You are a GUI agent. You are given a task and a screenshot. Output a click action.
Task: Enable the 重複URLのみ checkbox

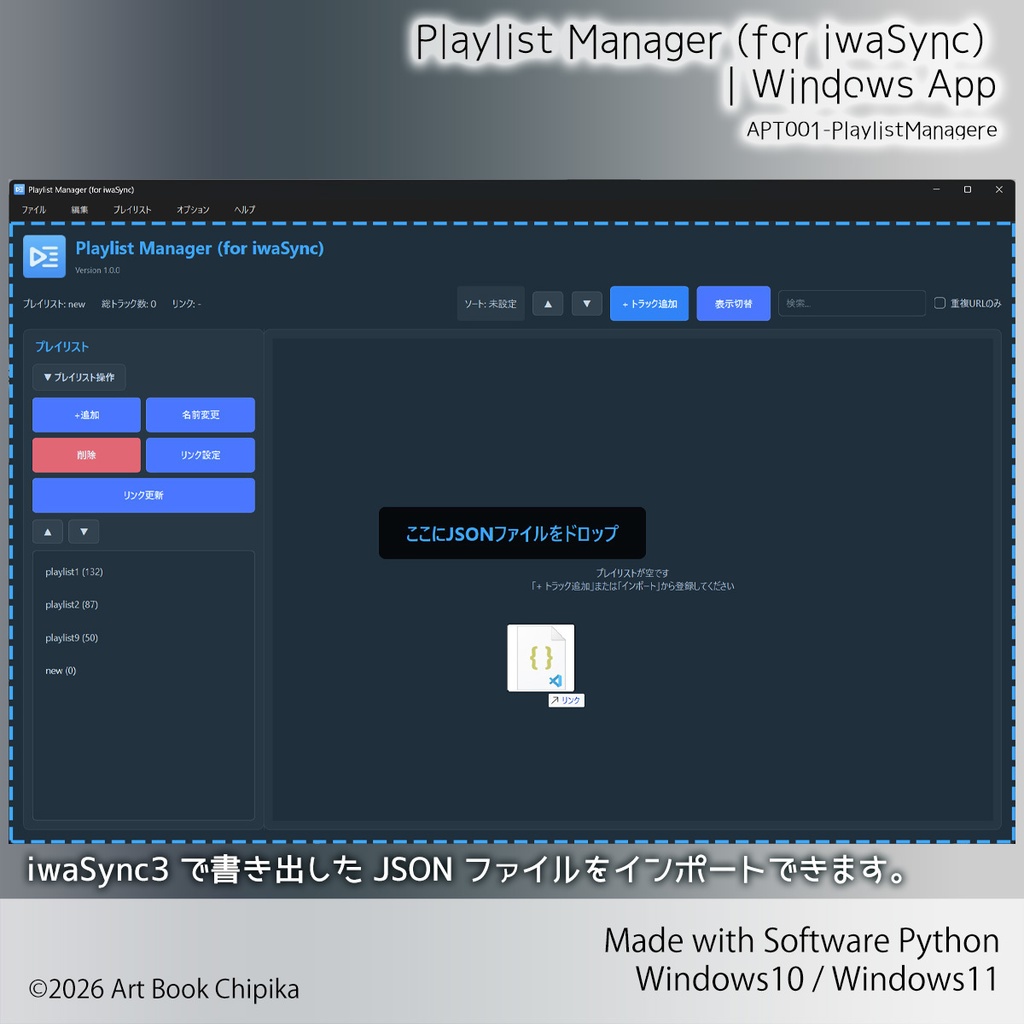tap(941, 303)
